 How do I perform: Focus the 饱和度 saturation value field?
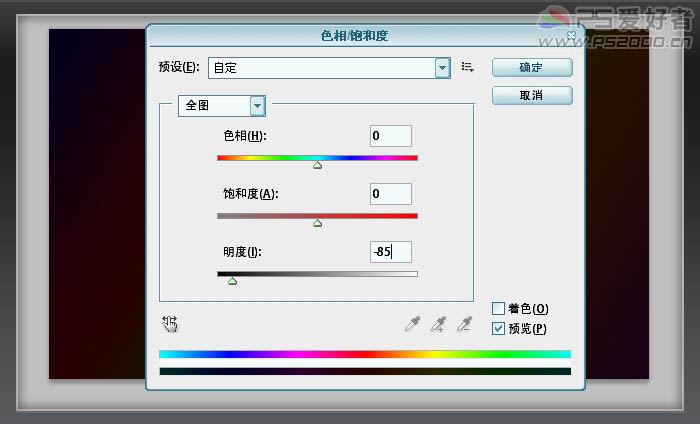click(x=390, y=194)
